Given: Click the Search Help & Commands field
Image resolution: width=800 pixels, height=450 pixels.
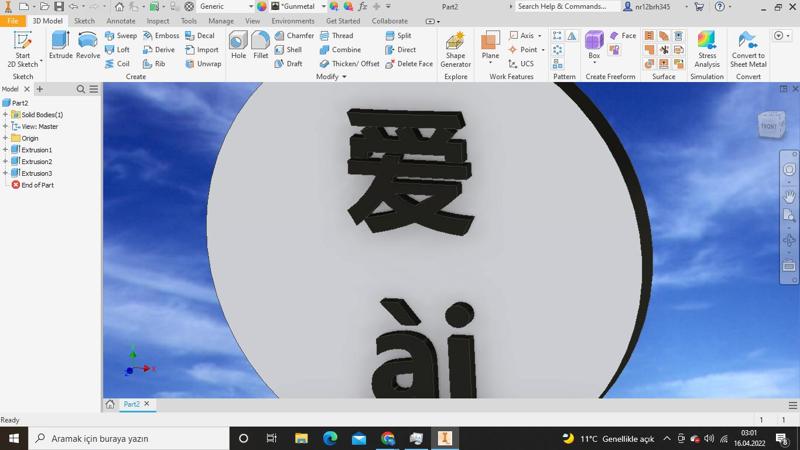Looking at the screenshot, I should pyautogui.click(x=567, y=7).
